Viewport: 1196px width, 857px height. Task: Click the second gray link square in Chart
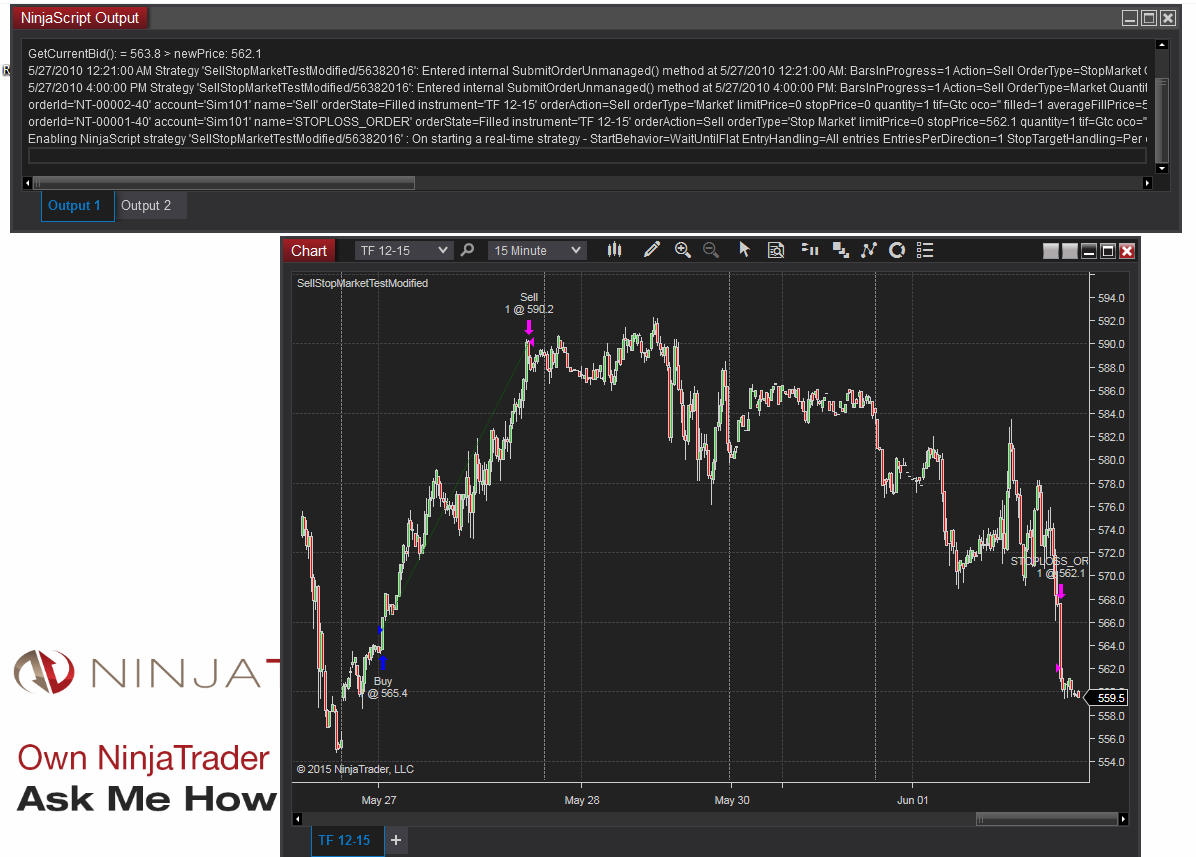point(1069,251)
